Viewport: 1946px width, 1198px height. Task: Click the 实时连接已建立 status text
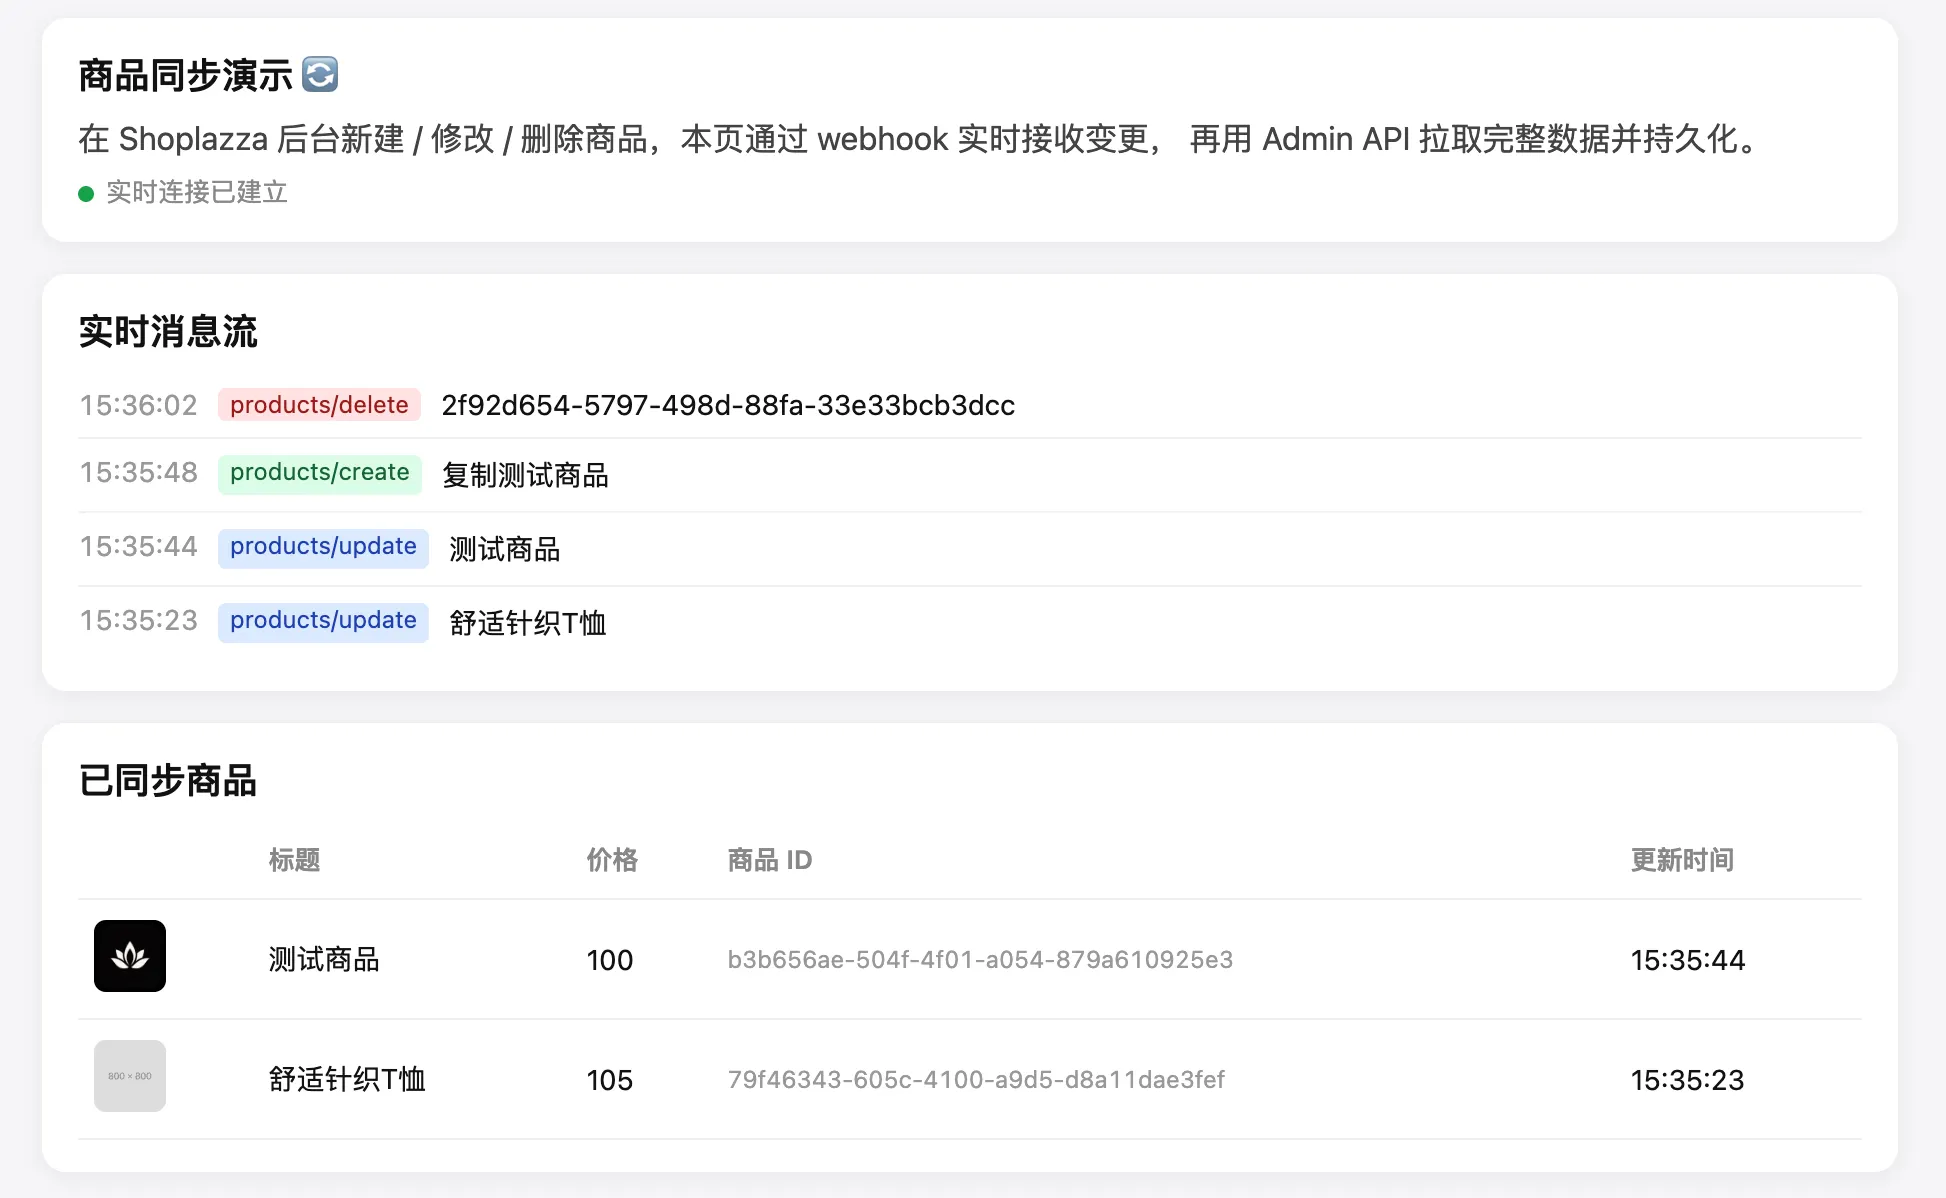(x=197, y=192)
